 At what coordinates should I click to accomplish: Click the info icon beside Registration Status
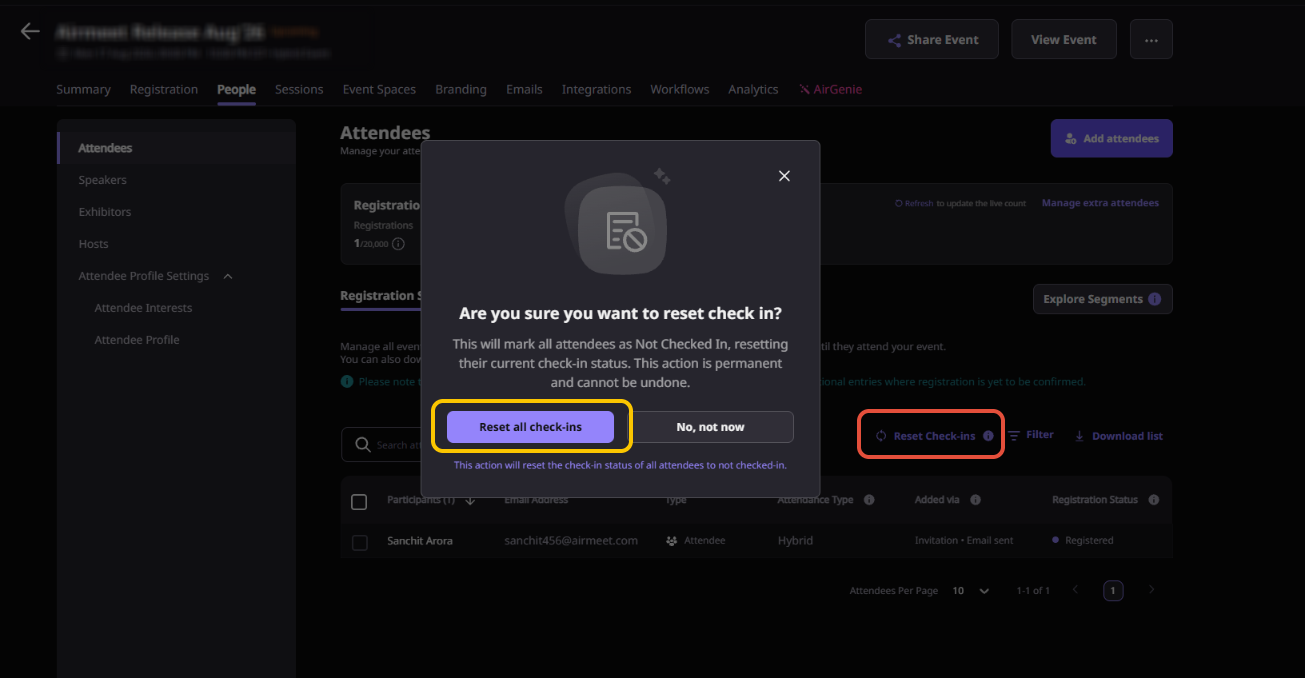pyautogui.click(x=1154, y=500)
